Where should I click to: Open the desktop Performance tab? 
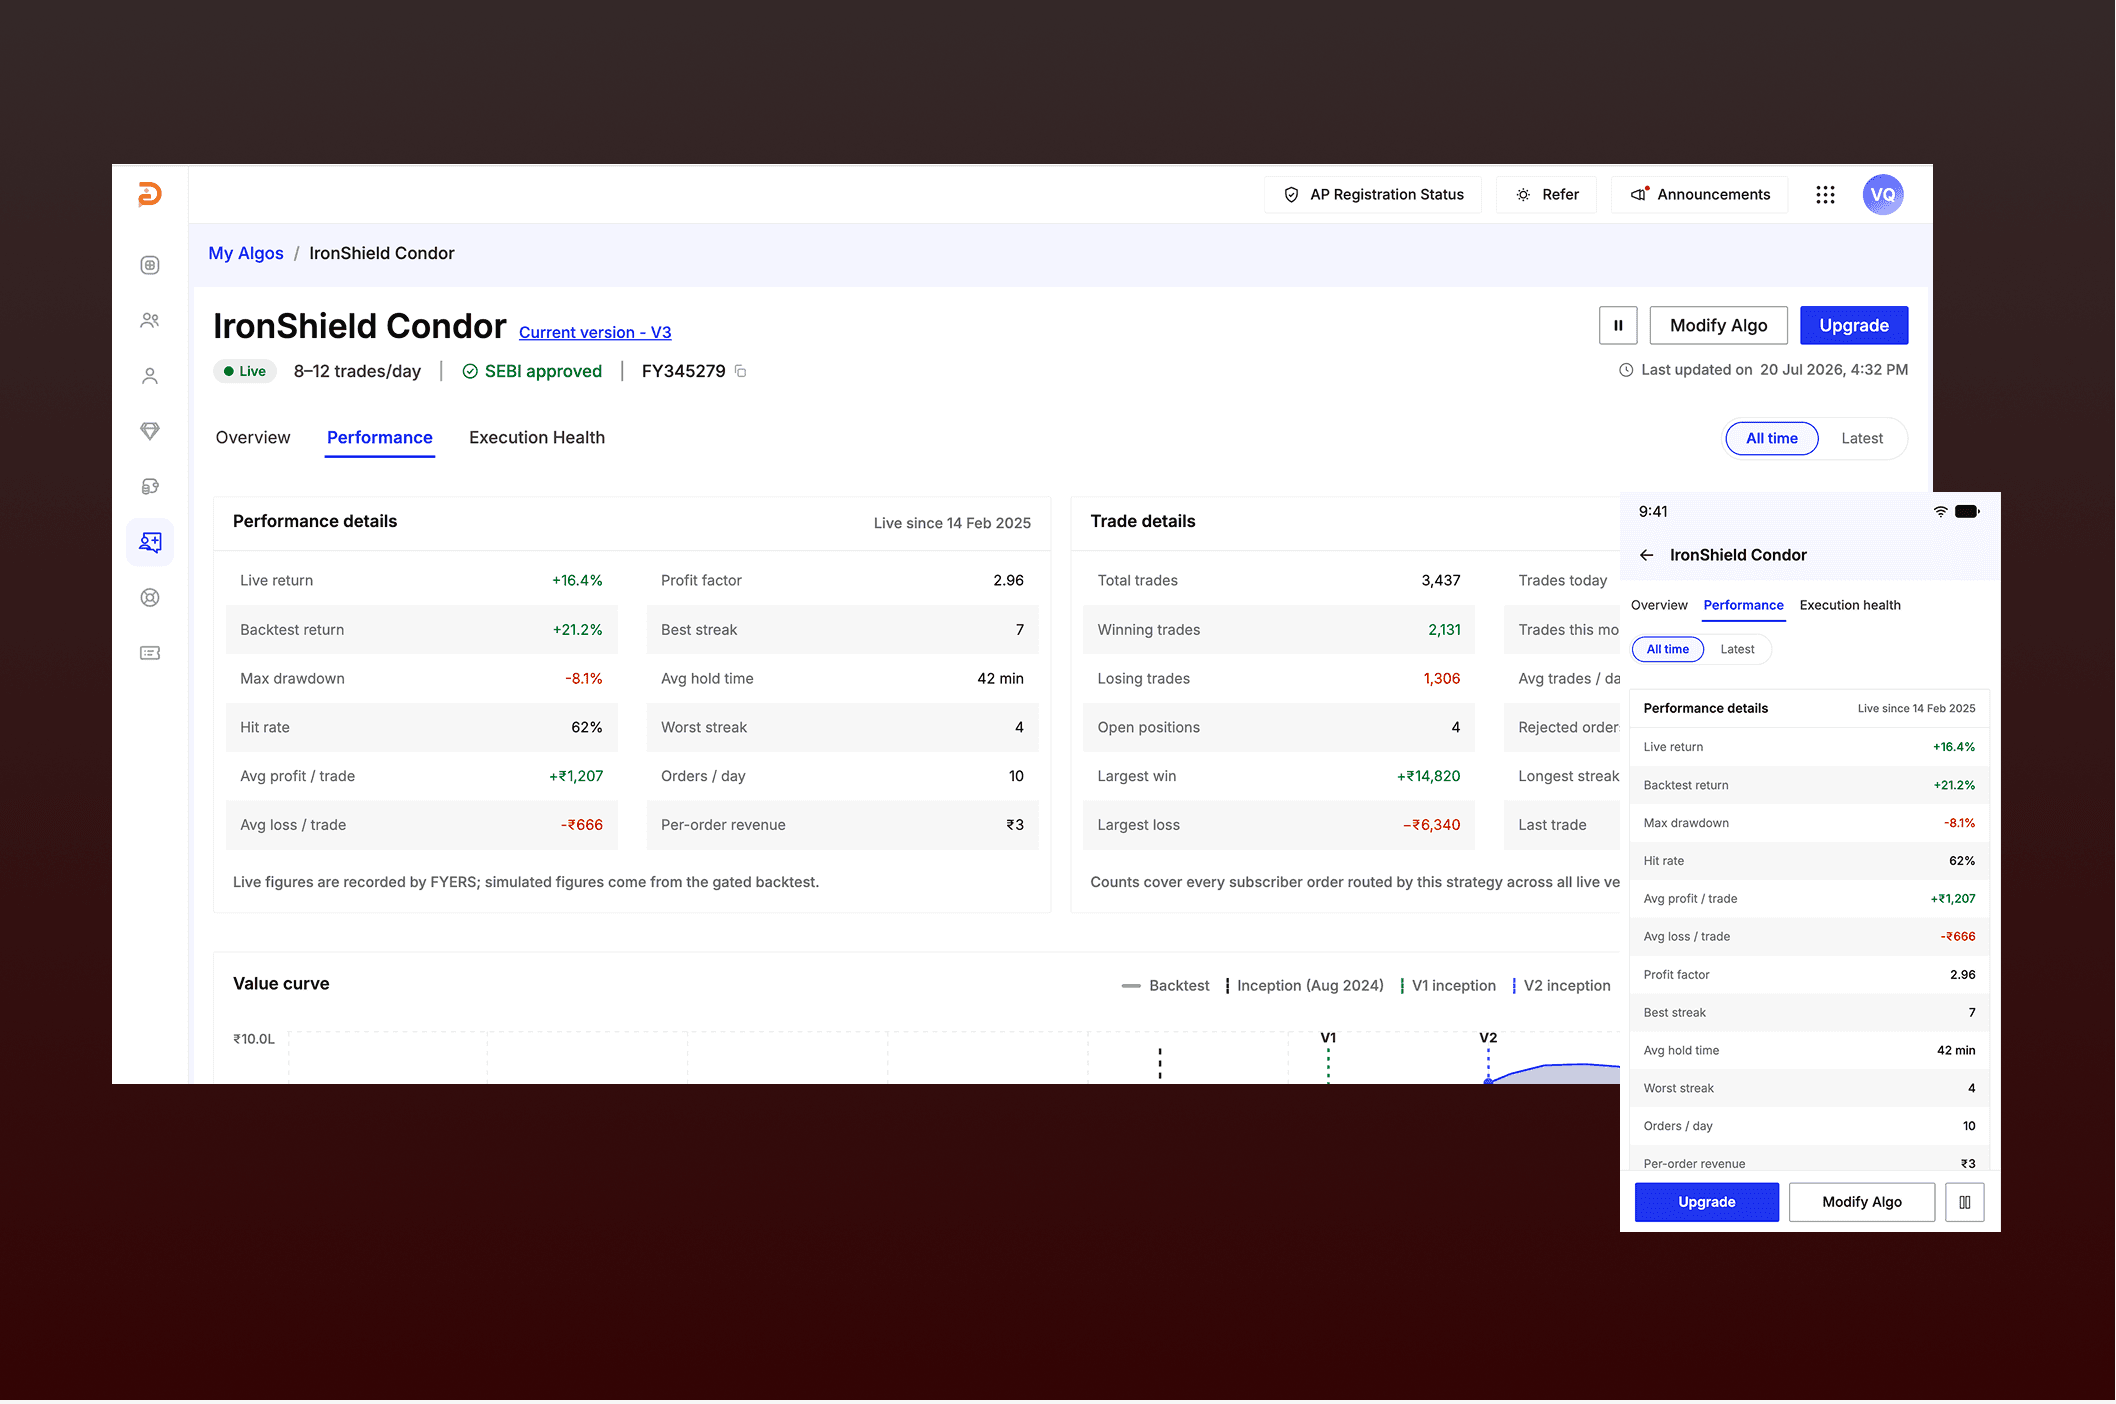click(x=380, y=438)
